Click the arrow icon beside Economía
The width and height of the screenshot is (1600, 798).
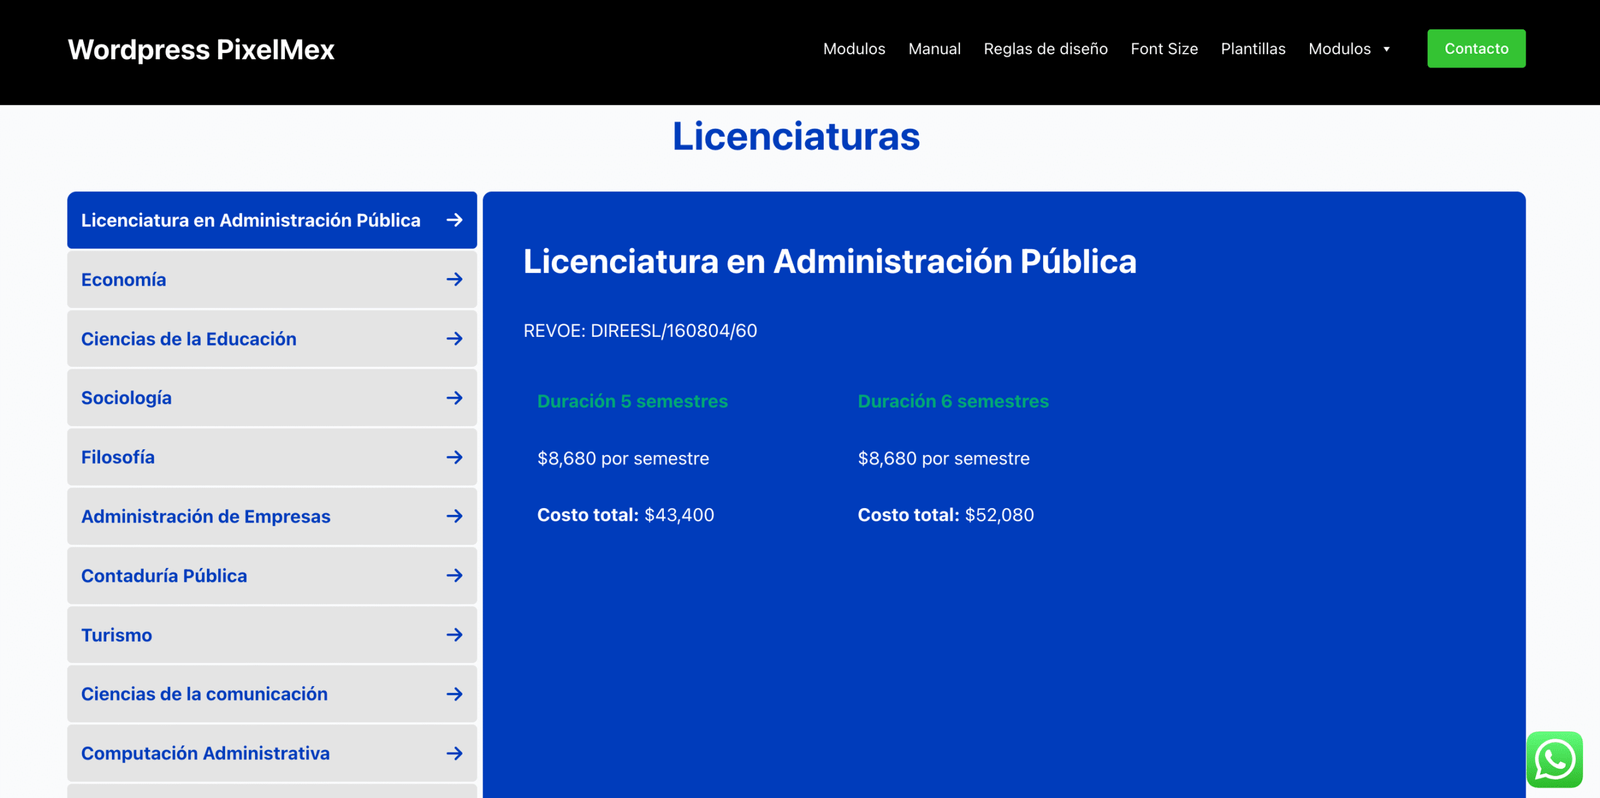(454, 280)
